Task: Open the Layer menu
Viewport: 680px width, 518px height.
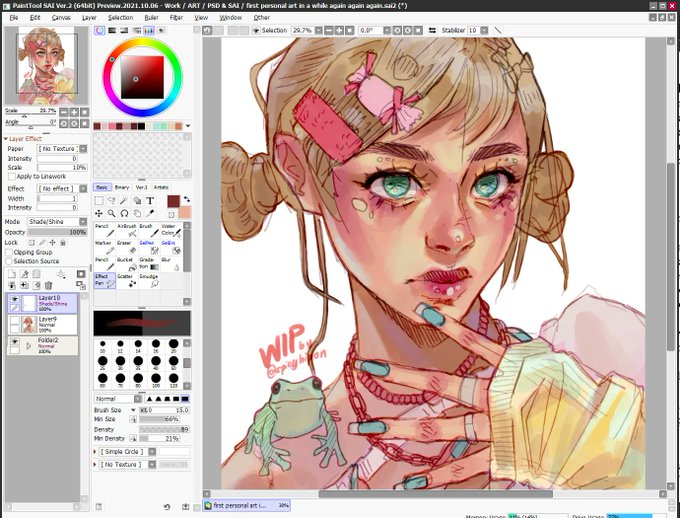Action: point(89,17)
